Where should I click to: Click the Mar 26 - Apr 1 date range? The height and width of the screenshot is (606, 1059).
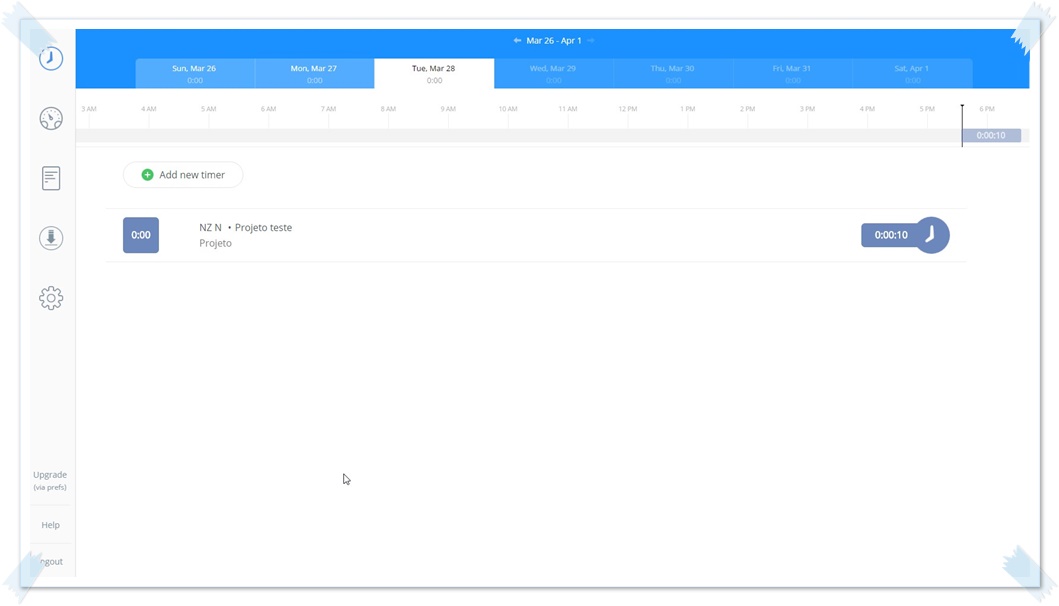(x=554, y=41)
